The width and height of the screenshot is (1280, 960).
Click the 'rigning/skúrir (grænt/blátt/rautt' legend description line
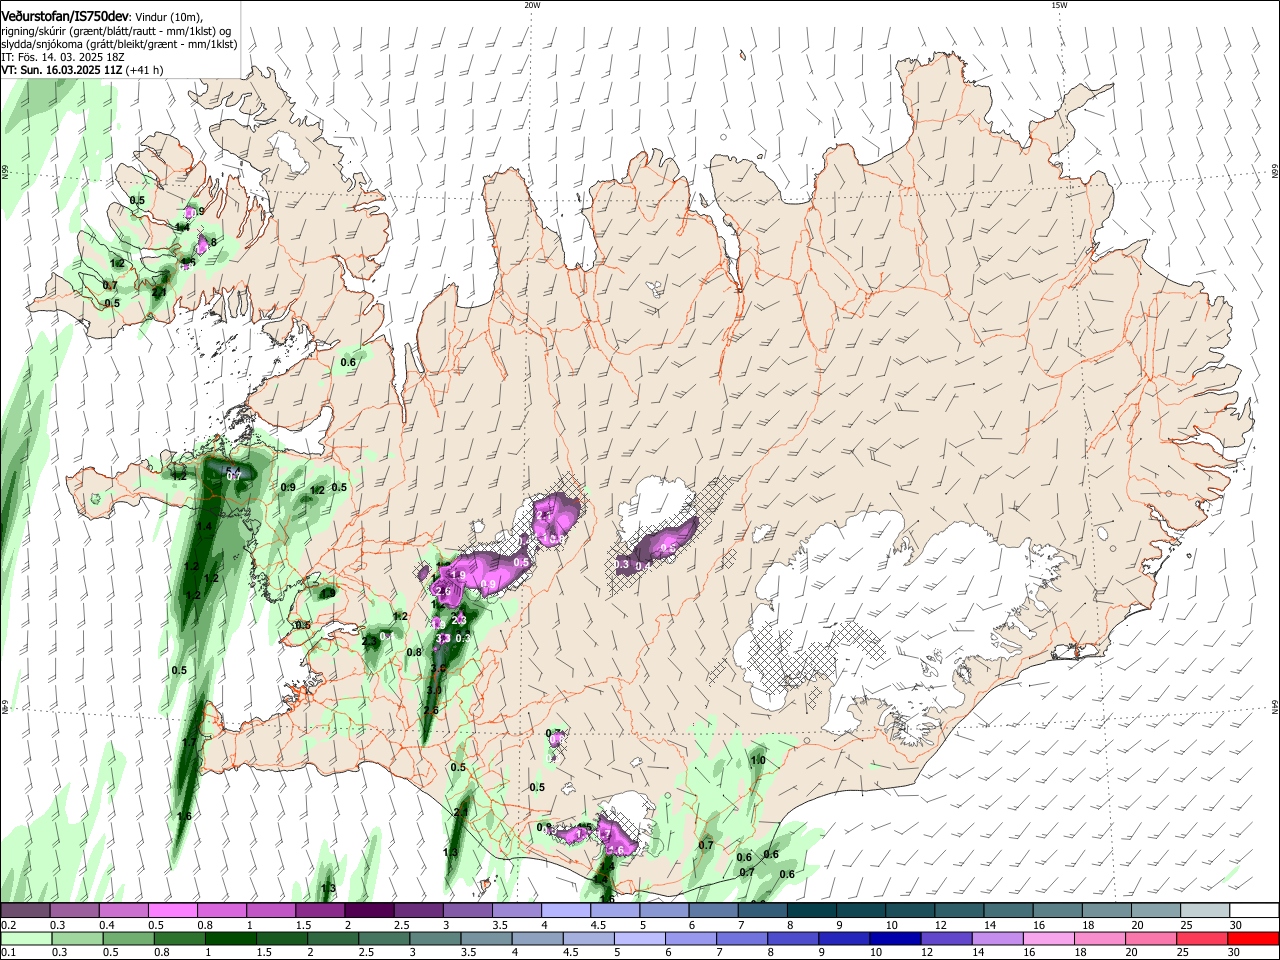pyautogui.click(x=116, y=31)
